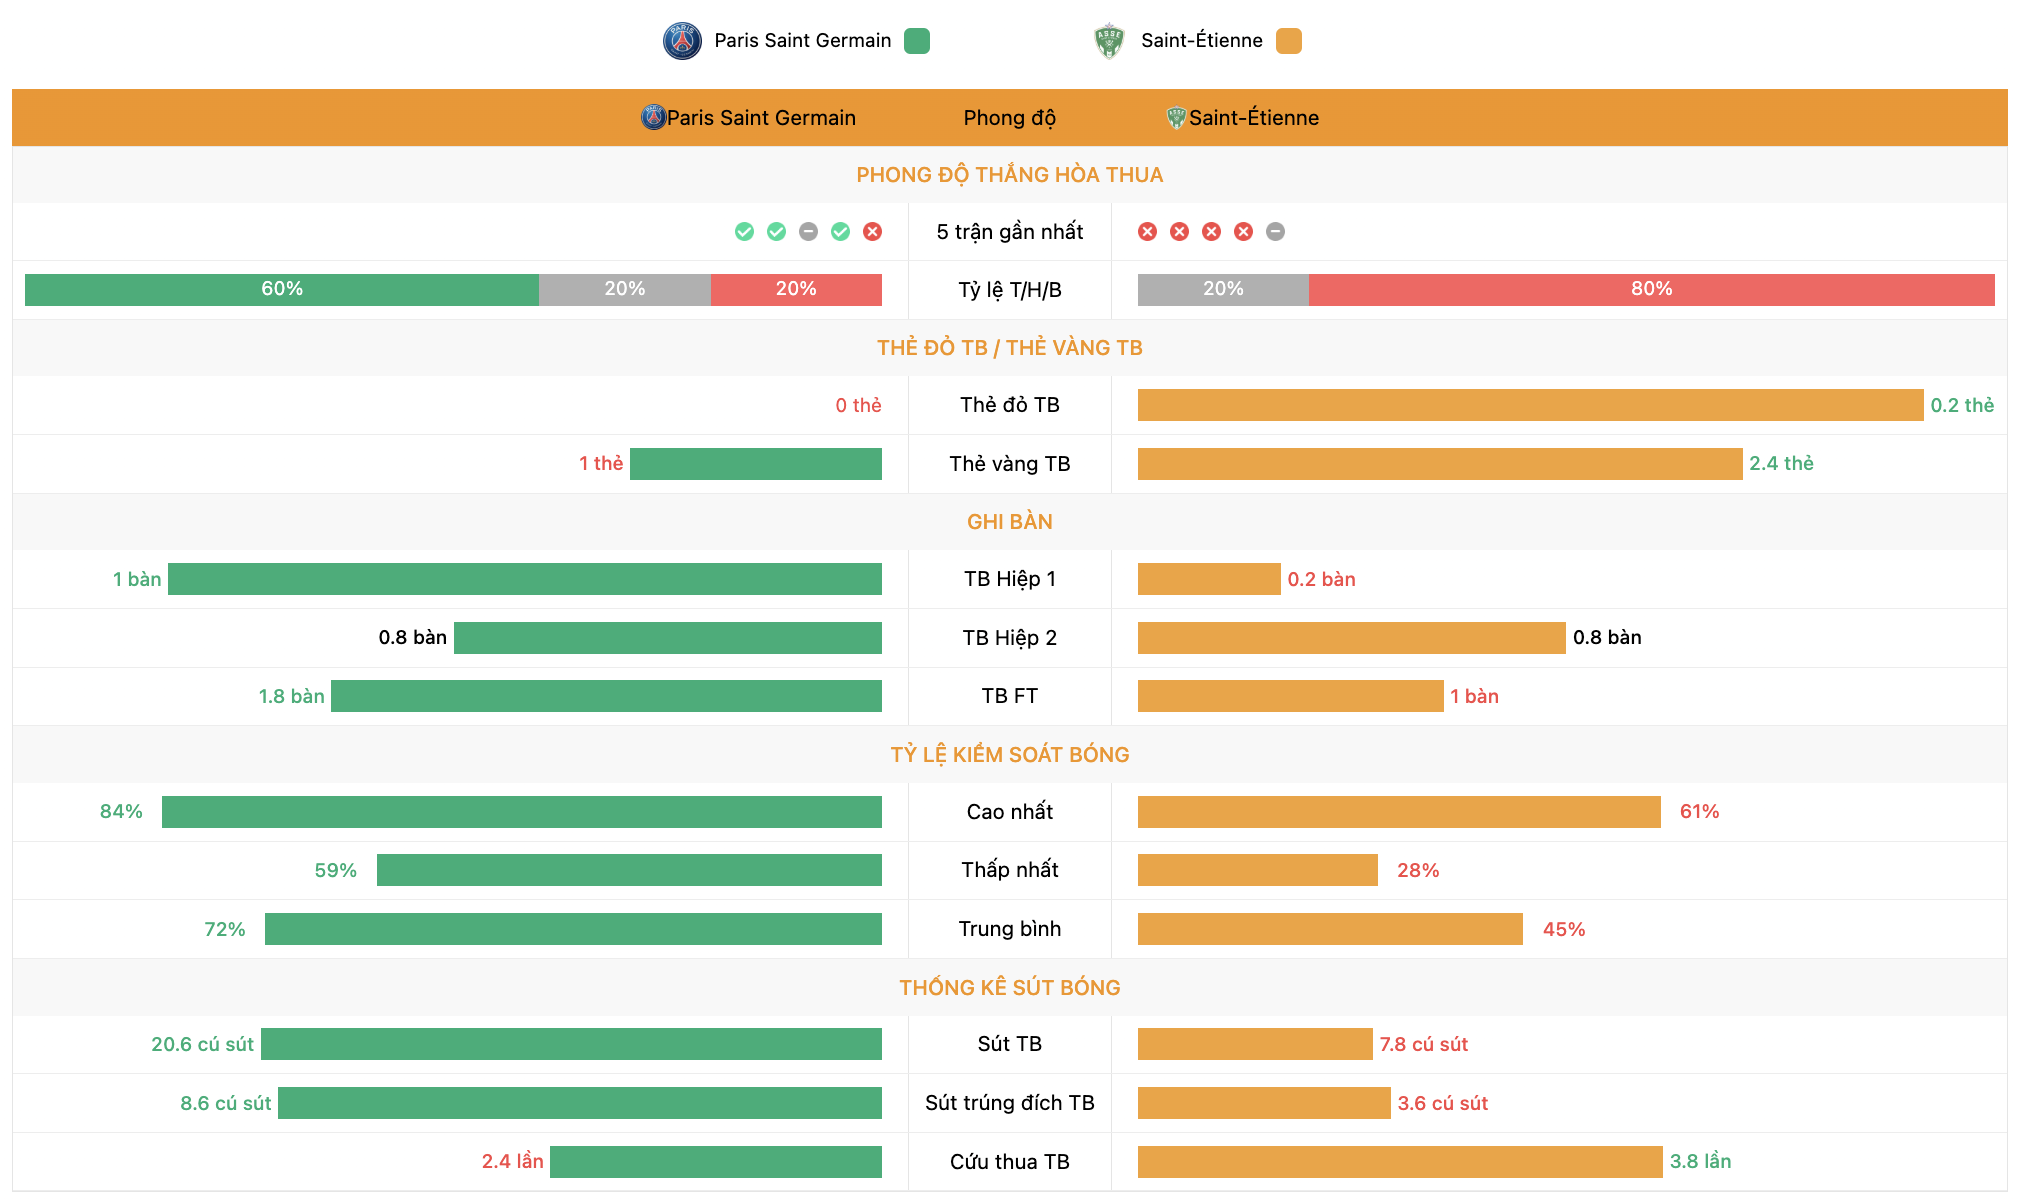2018x1204 pixels.
Task: Click the Tỷ lệ T/H/B label
Action: coord(1009,290)
